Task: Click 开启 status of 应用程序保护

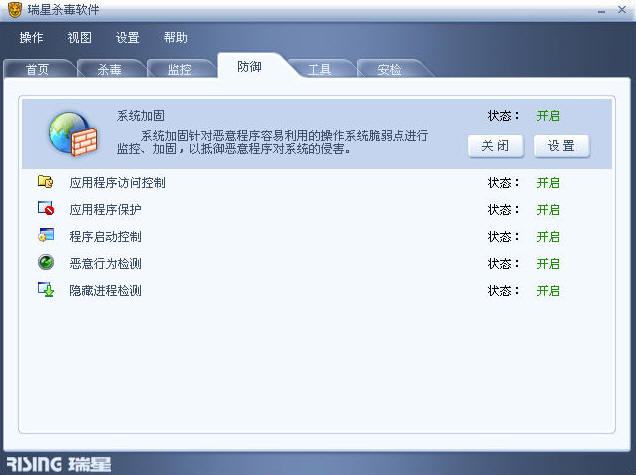Action: 548,210
